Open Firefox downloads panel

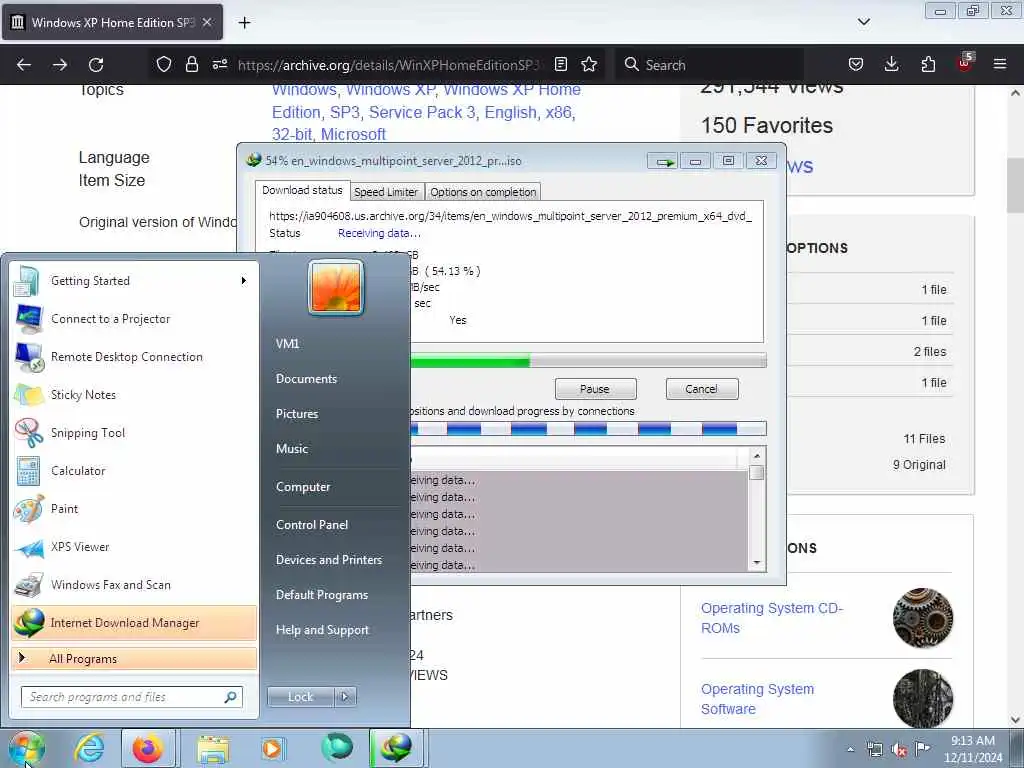point(891,64)
